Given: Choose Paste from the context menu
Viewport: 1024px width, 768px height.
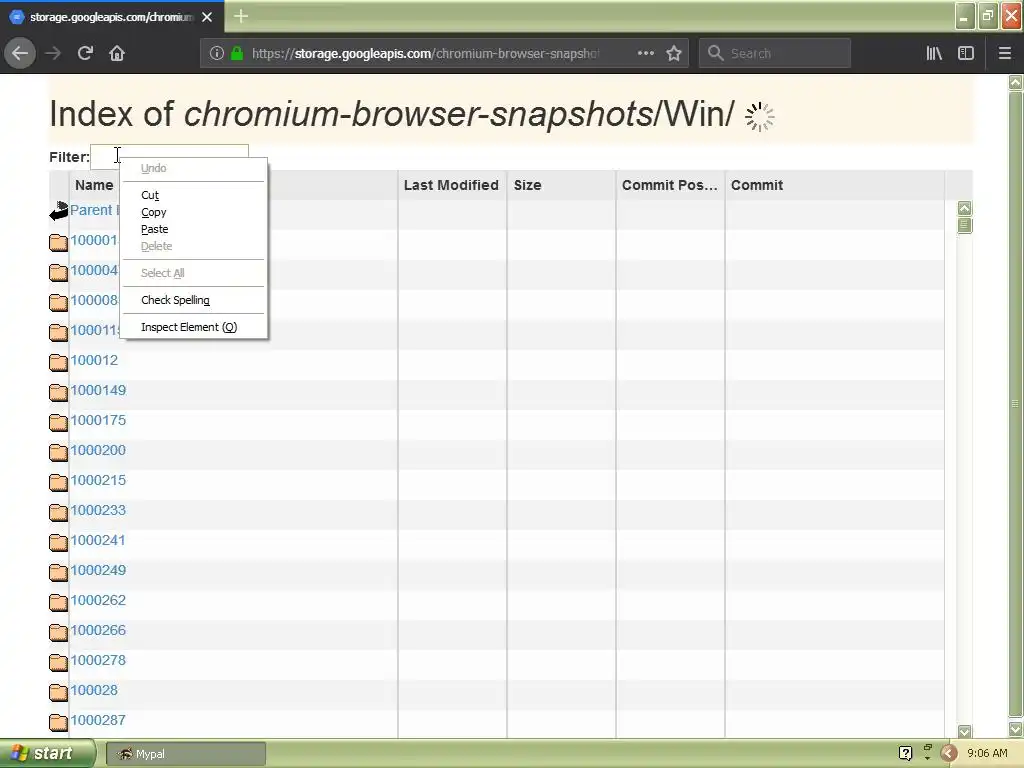Looking at the screenshot, I should [x=193, y=229].
